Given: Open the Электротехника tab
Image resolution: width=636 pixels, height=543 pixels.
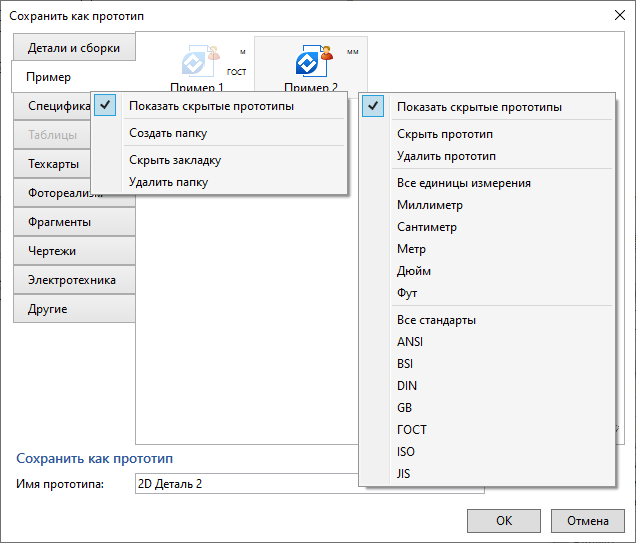Looking at the screenshot, I should click(72, 280).
